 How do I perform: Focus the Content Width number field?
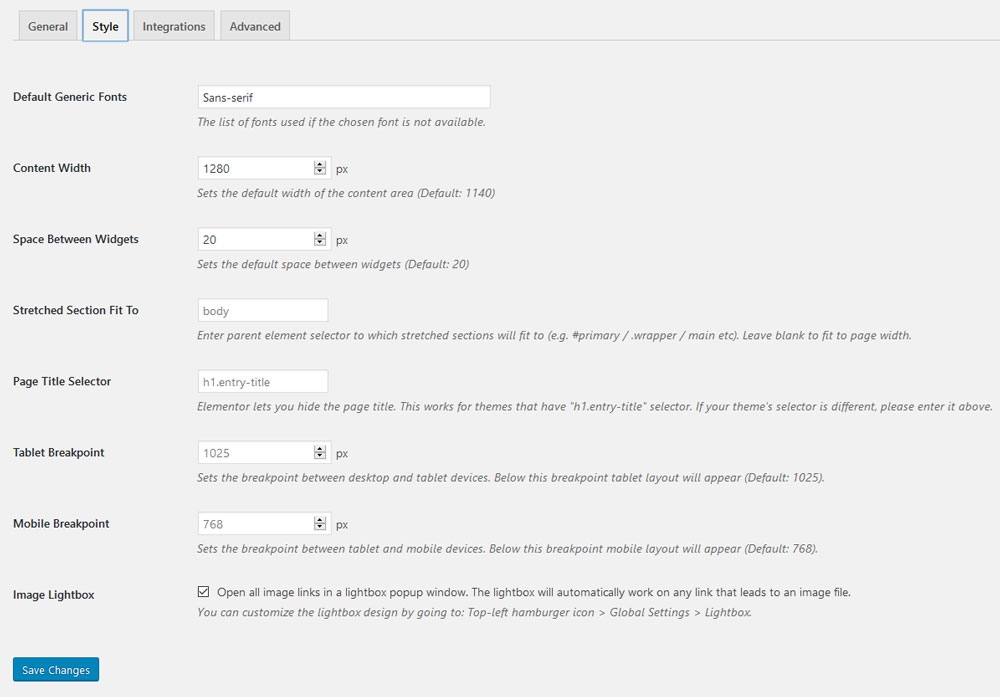(x=256, y=168)
